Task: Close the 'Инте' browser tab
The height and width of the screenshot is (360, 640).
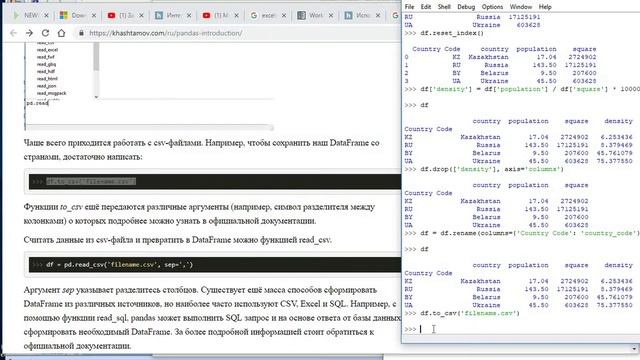Action: (x=189, y=16)
